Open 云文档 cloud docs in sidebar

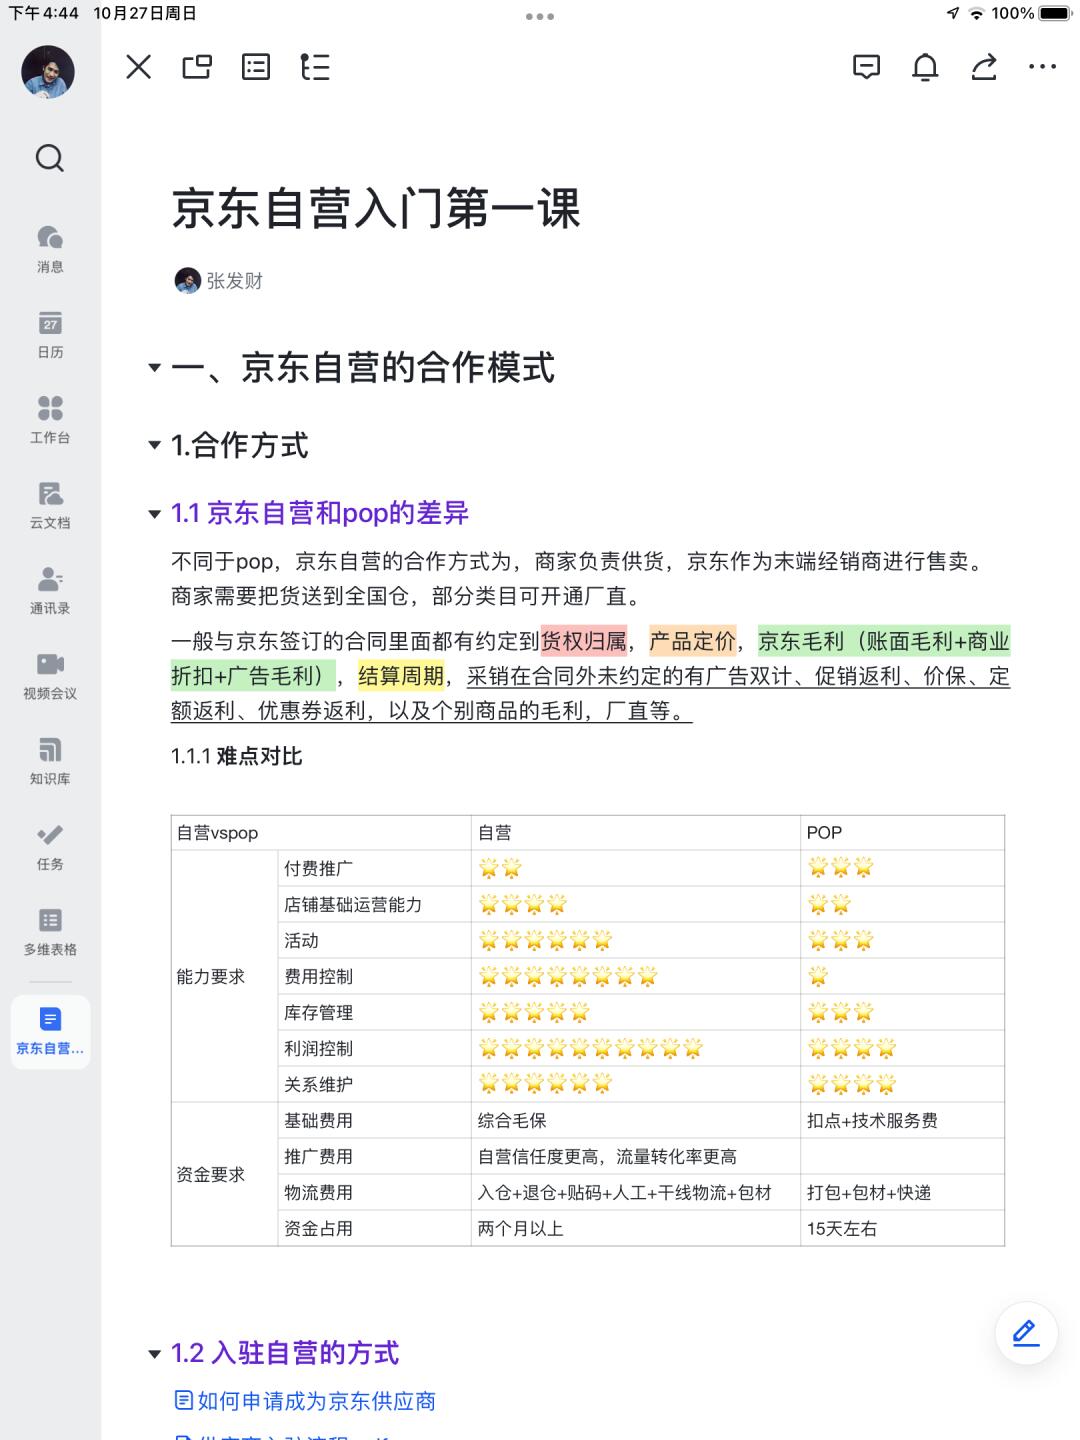coord(50,505)
